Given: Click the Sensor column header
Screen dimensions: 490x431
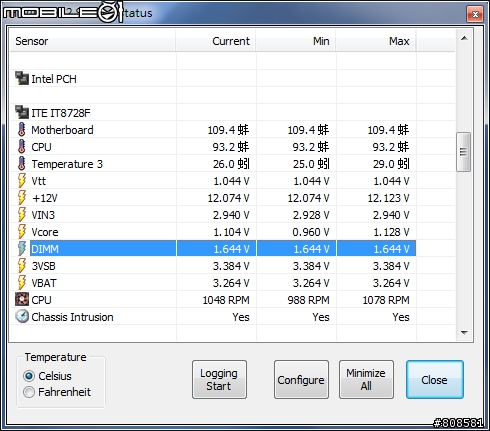Looking at the screenshot, I should [x=92, y=41].
